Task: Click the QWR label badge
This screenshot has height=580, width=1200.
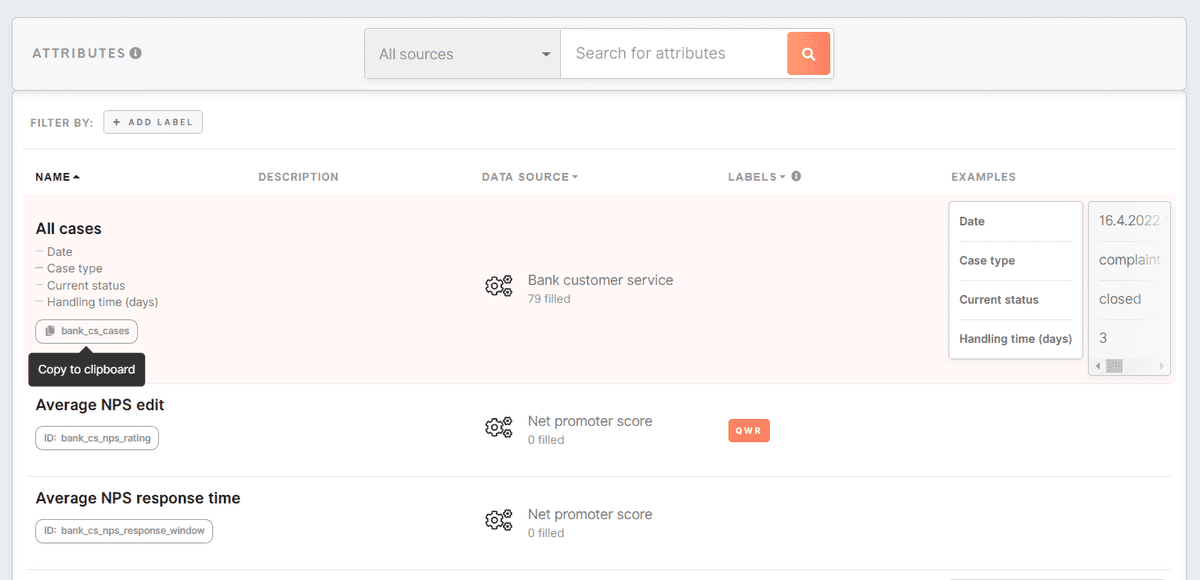Action: [x=749, y=430]
